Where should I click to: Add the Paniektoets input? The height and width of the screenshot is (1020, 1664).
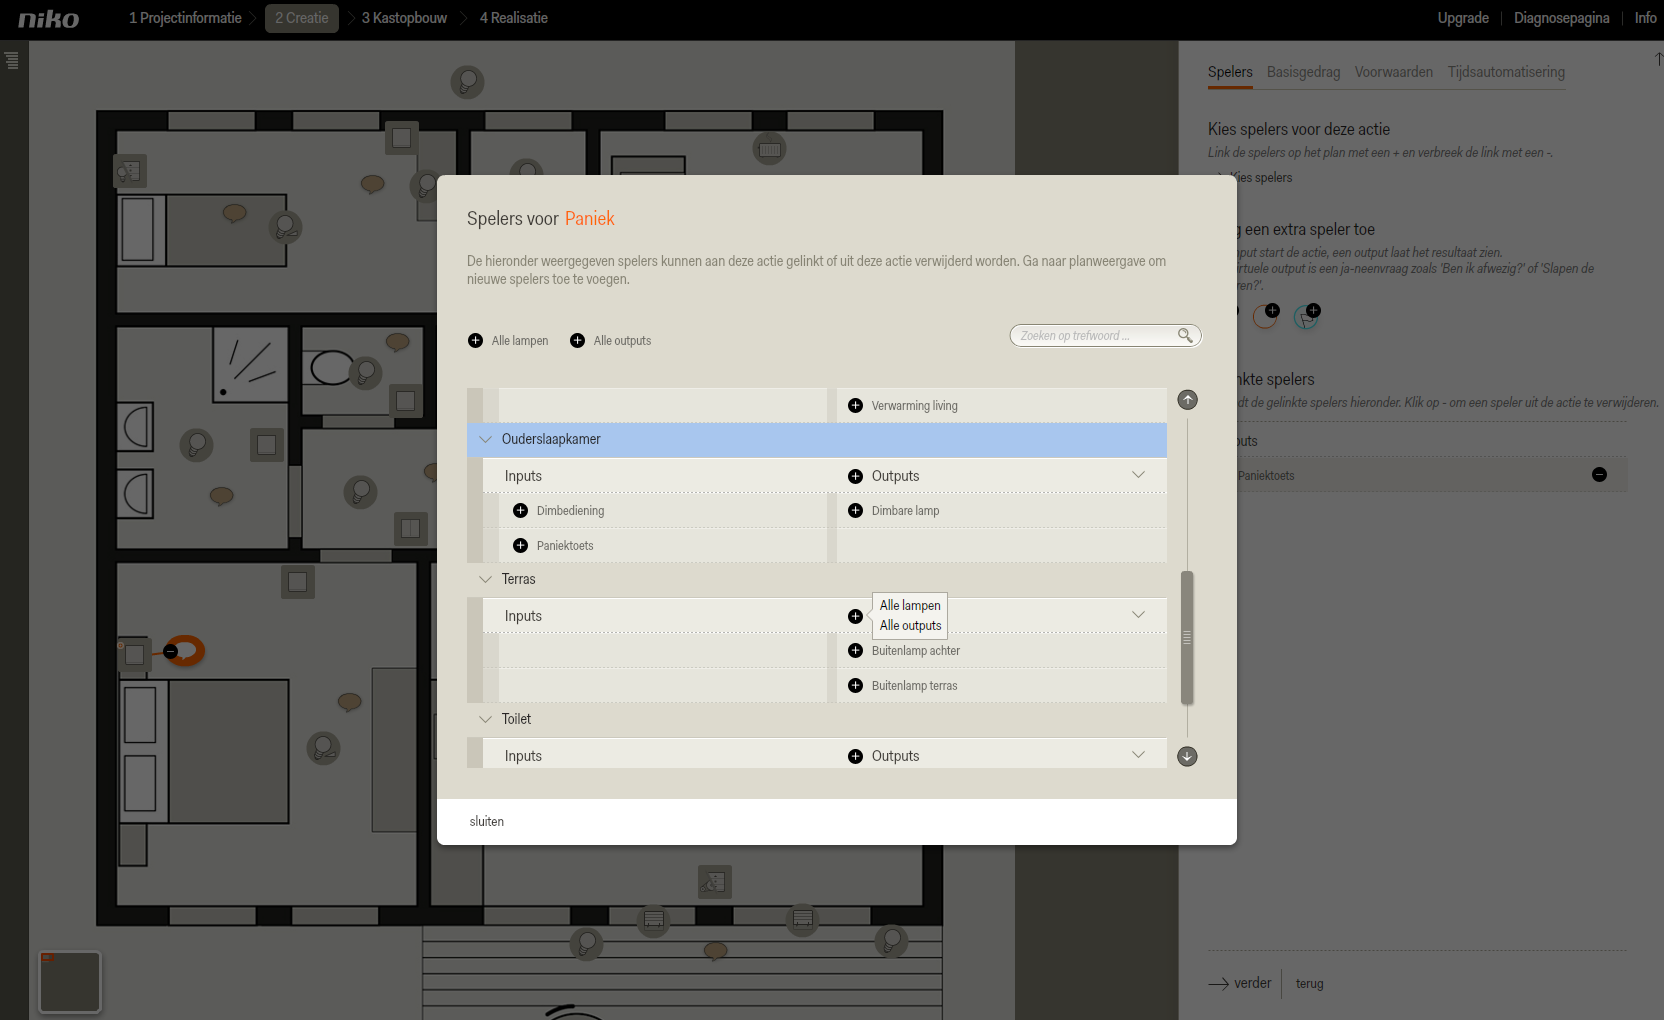[520, 546]
